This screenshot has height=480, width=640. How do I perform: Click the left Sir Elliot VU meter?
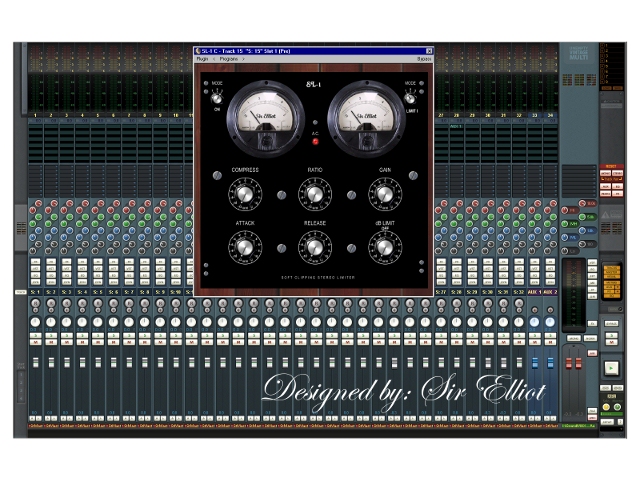click(x=266, y=119)
